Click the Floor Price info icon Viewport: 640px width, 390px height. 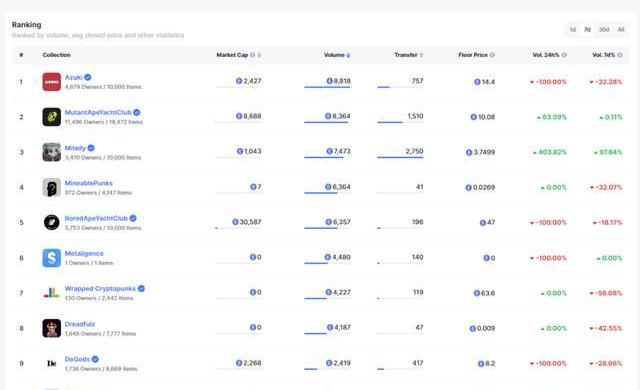coord(492,55)
